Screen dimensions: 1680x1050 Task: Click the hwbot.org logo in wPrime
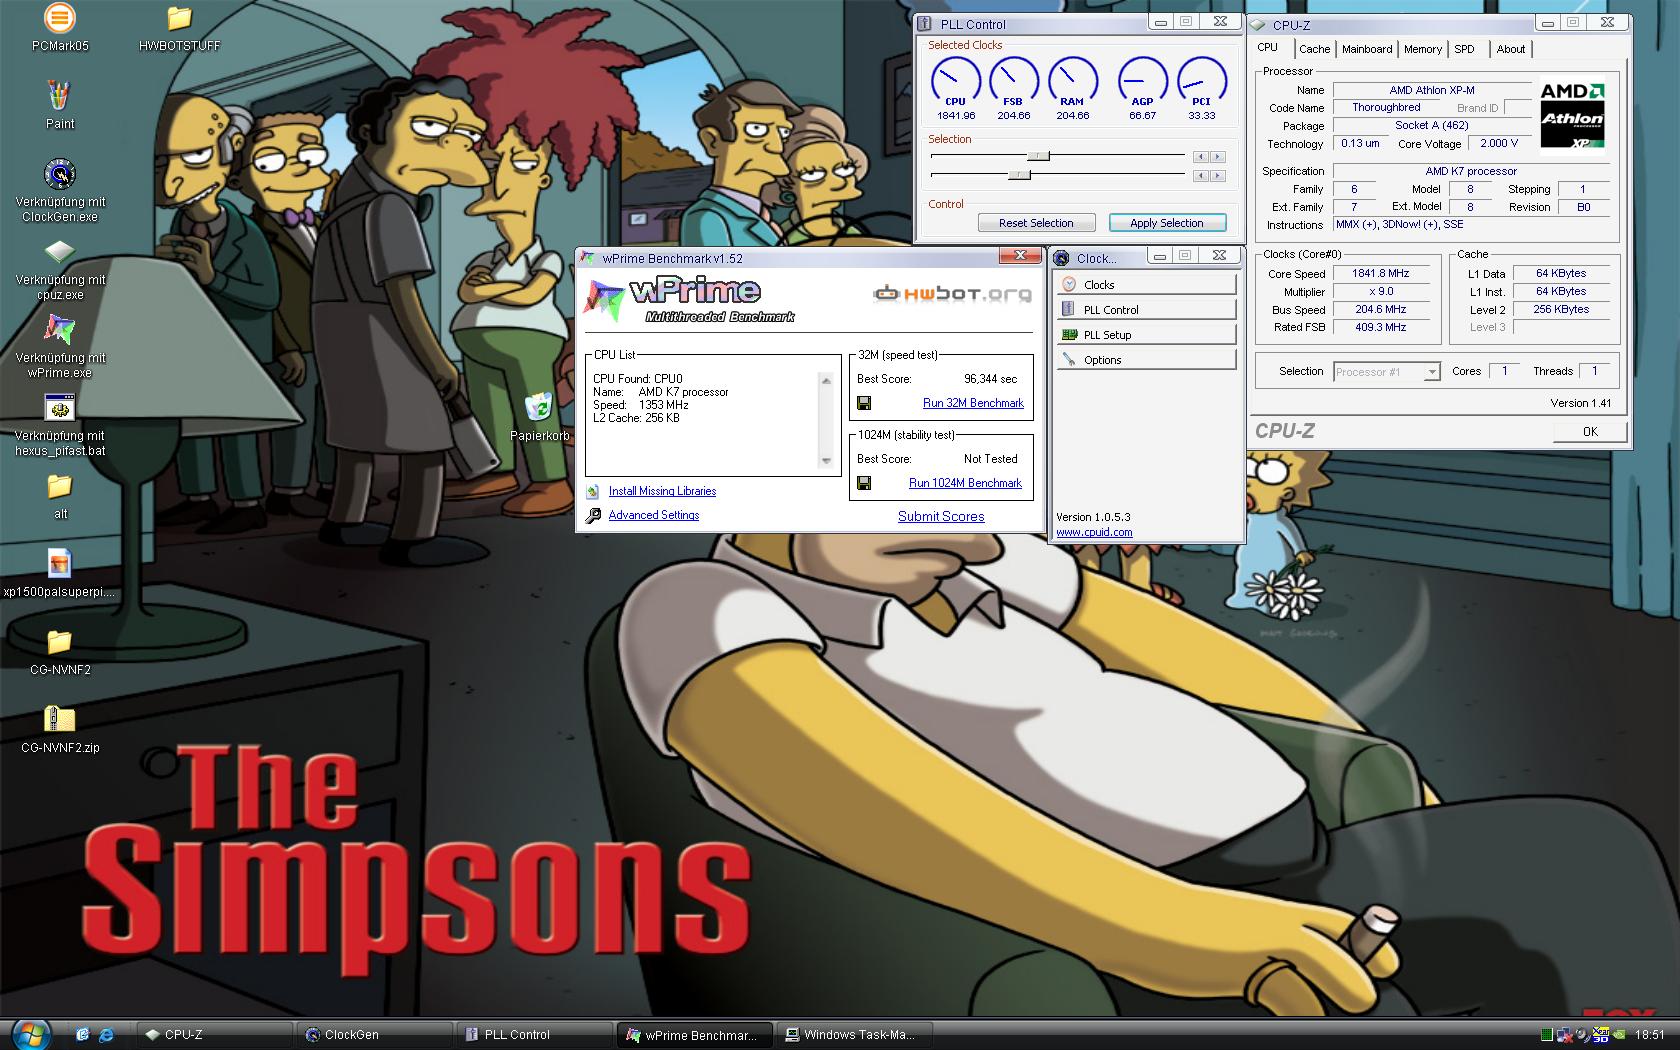coord(952,293)
